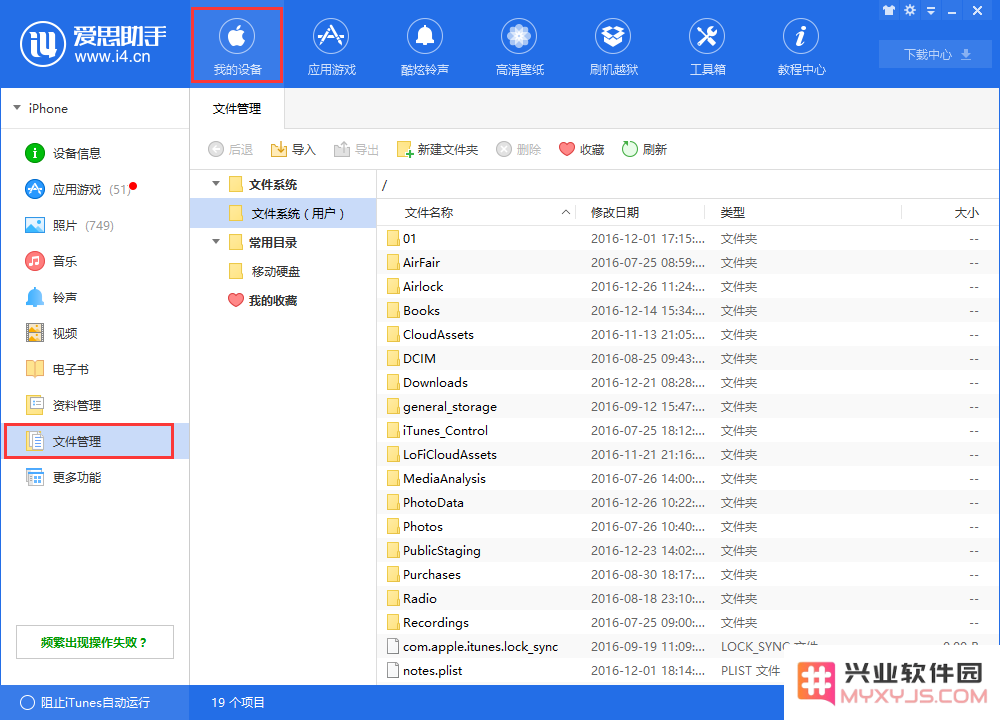1000x720 pixels.
Task: Select the notes.plist file
Action: (x=686, y=671)
